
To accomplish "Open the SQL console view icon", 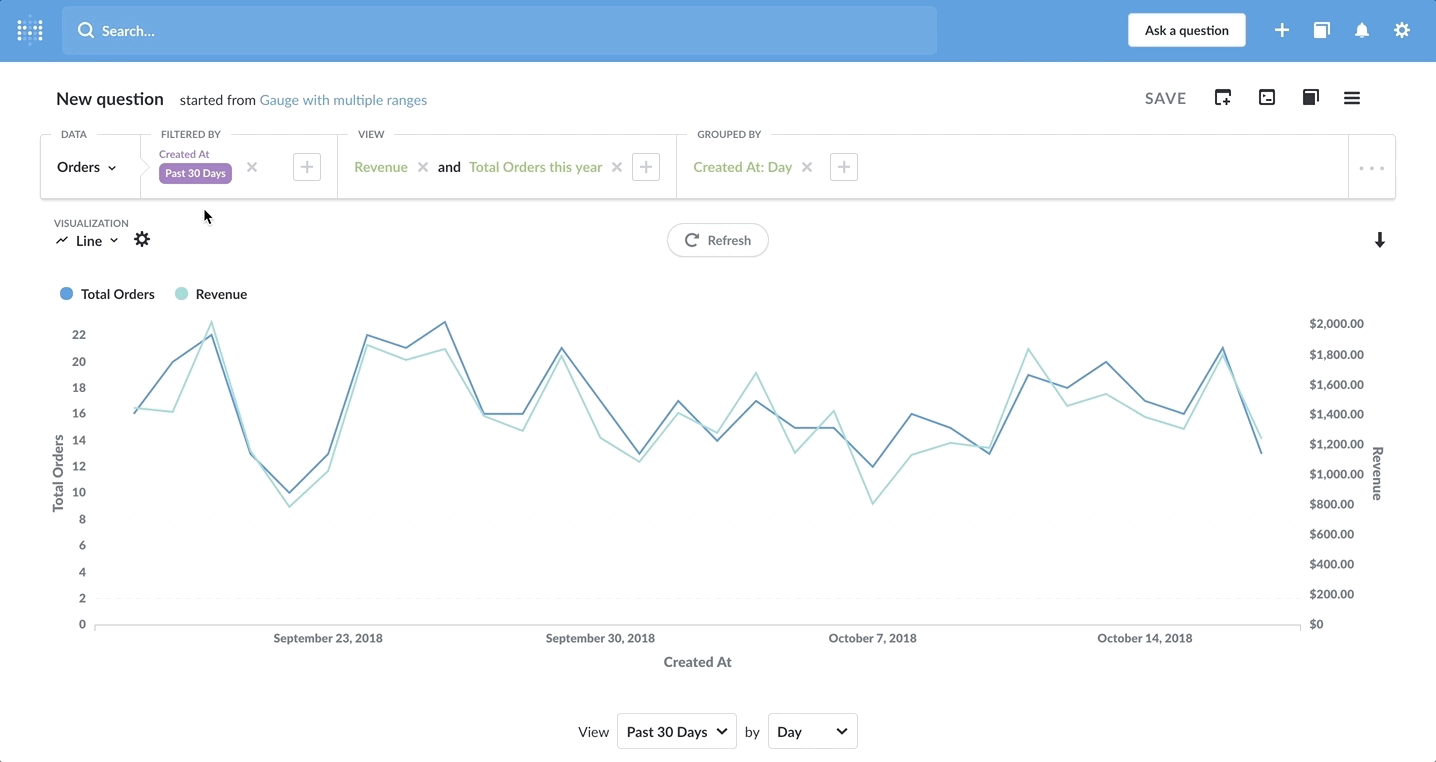I will click(1267, 98).
